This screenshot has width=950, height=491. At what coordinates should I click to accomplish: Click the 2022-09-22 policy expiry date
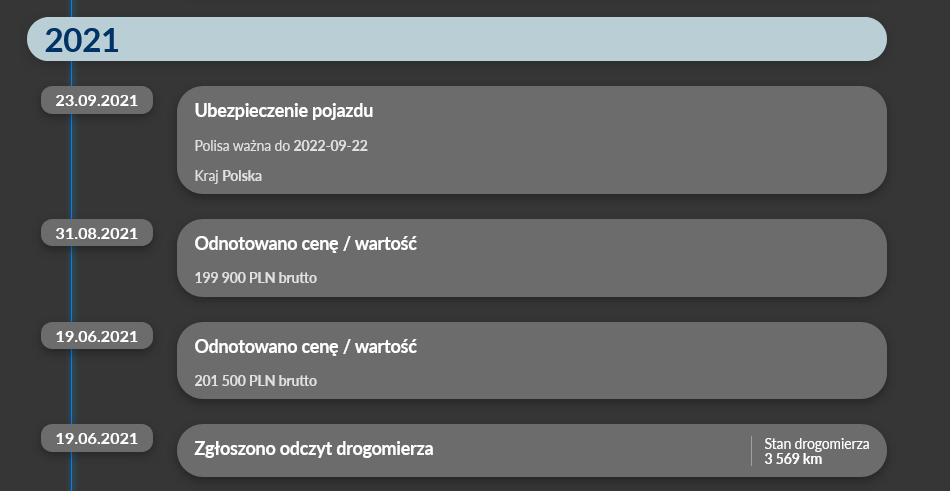click(331, 146)
